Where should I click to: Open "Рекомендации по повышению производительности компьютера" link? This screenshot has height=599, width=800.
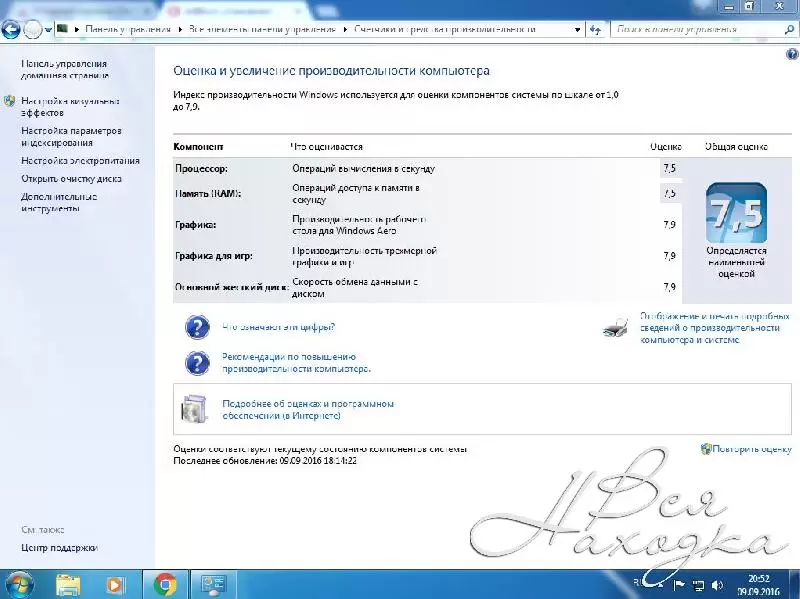[296, 362]
